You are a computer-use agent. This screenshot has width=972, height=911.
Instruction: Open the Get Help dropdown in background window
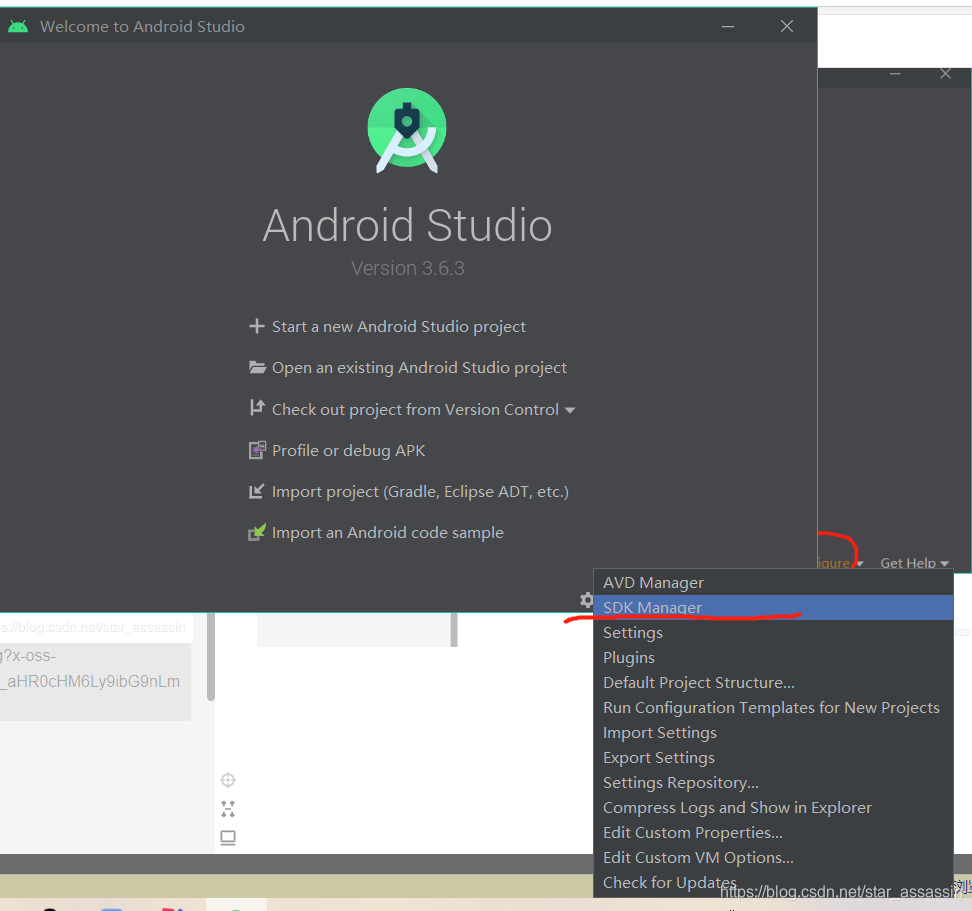coord(914,563)
